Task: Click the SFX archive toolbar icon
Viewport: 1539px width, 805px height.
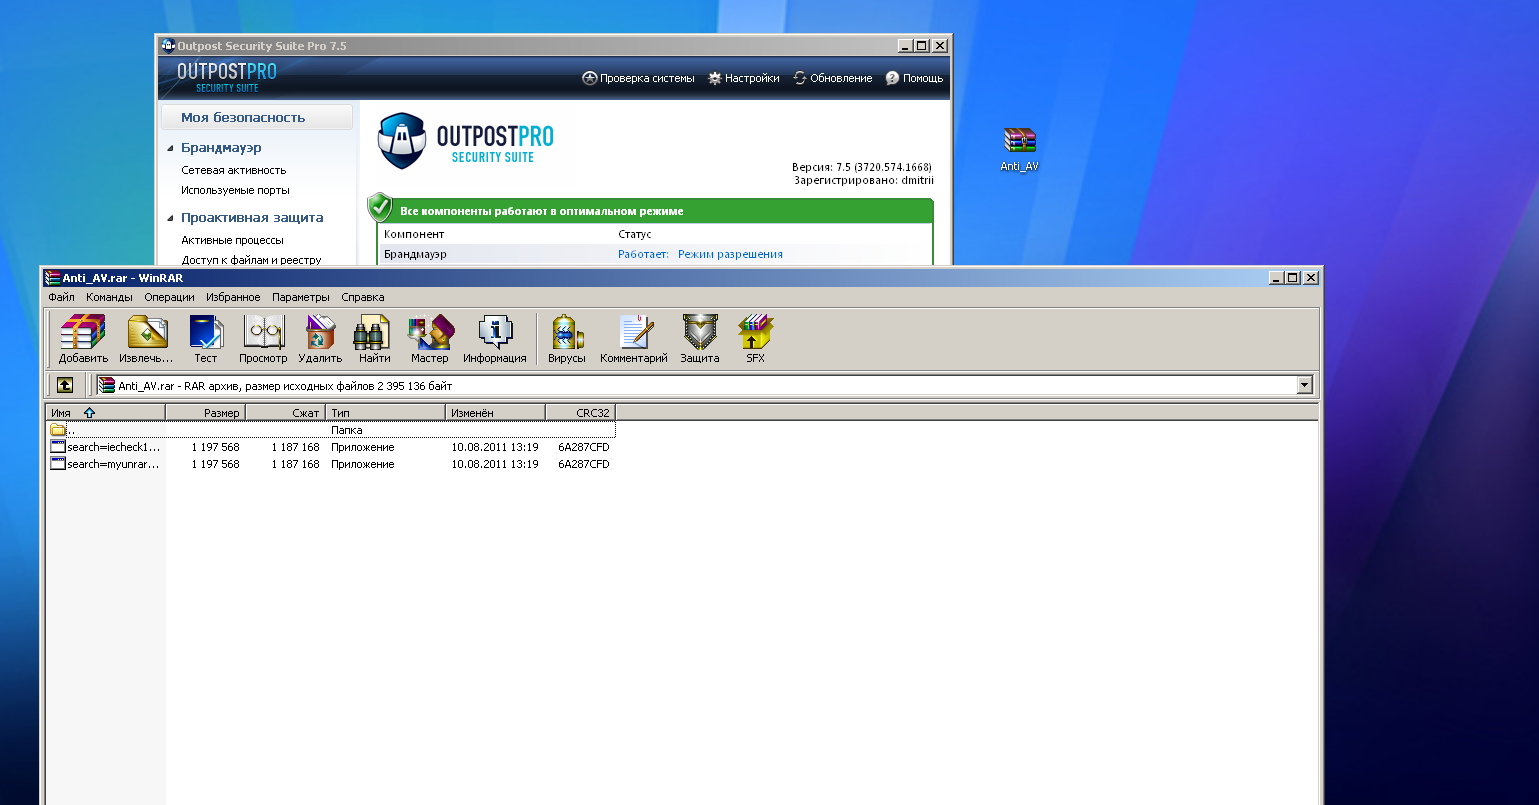Action: 755,339
